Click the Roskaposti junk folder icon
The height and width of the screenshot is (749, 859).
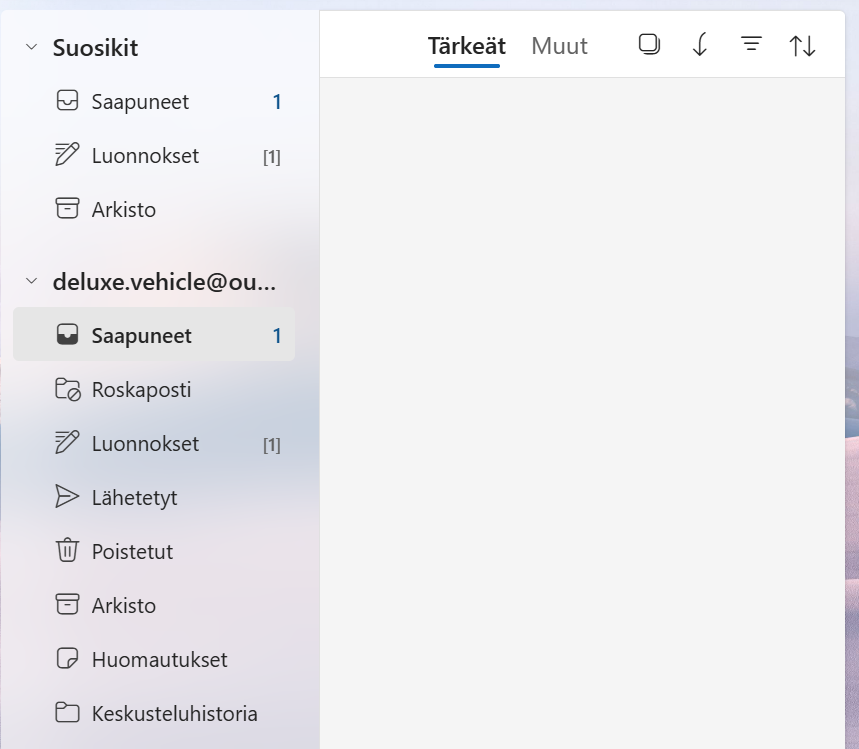pos(68,390)
